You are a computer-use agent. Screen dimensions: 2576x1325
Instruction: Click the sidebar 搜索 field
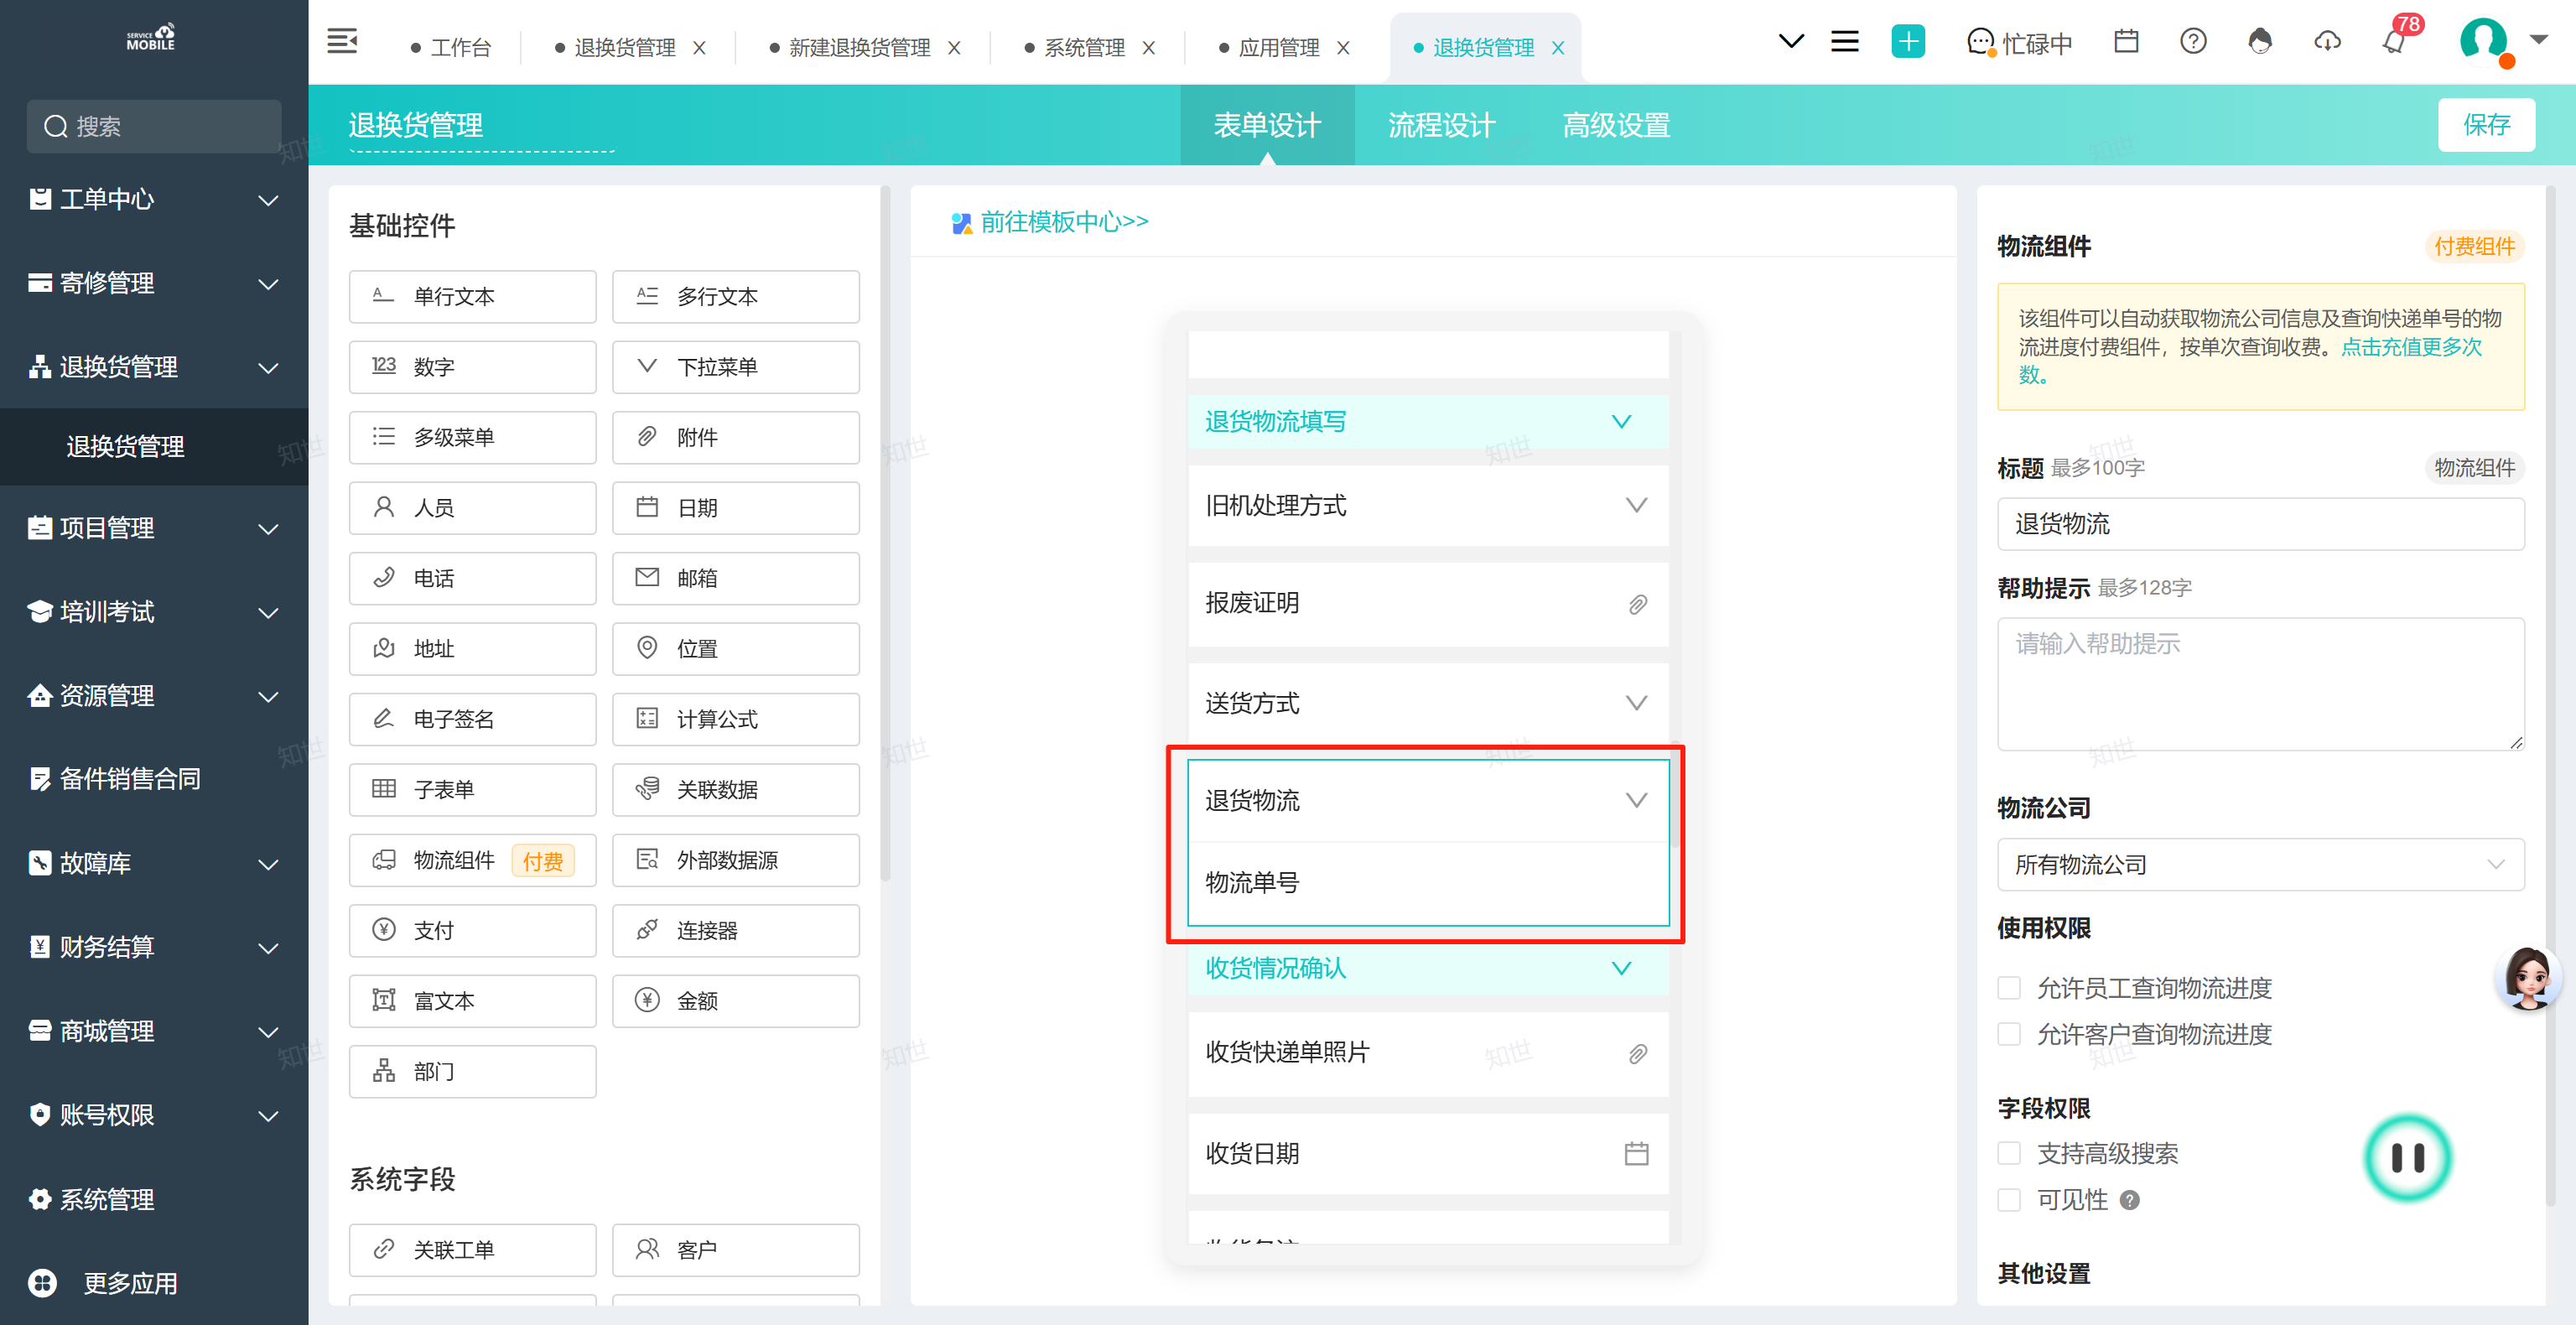154,126
